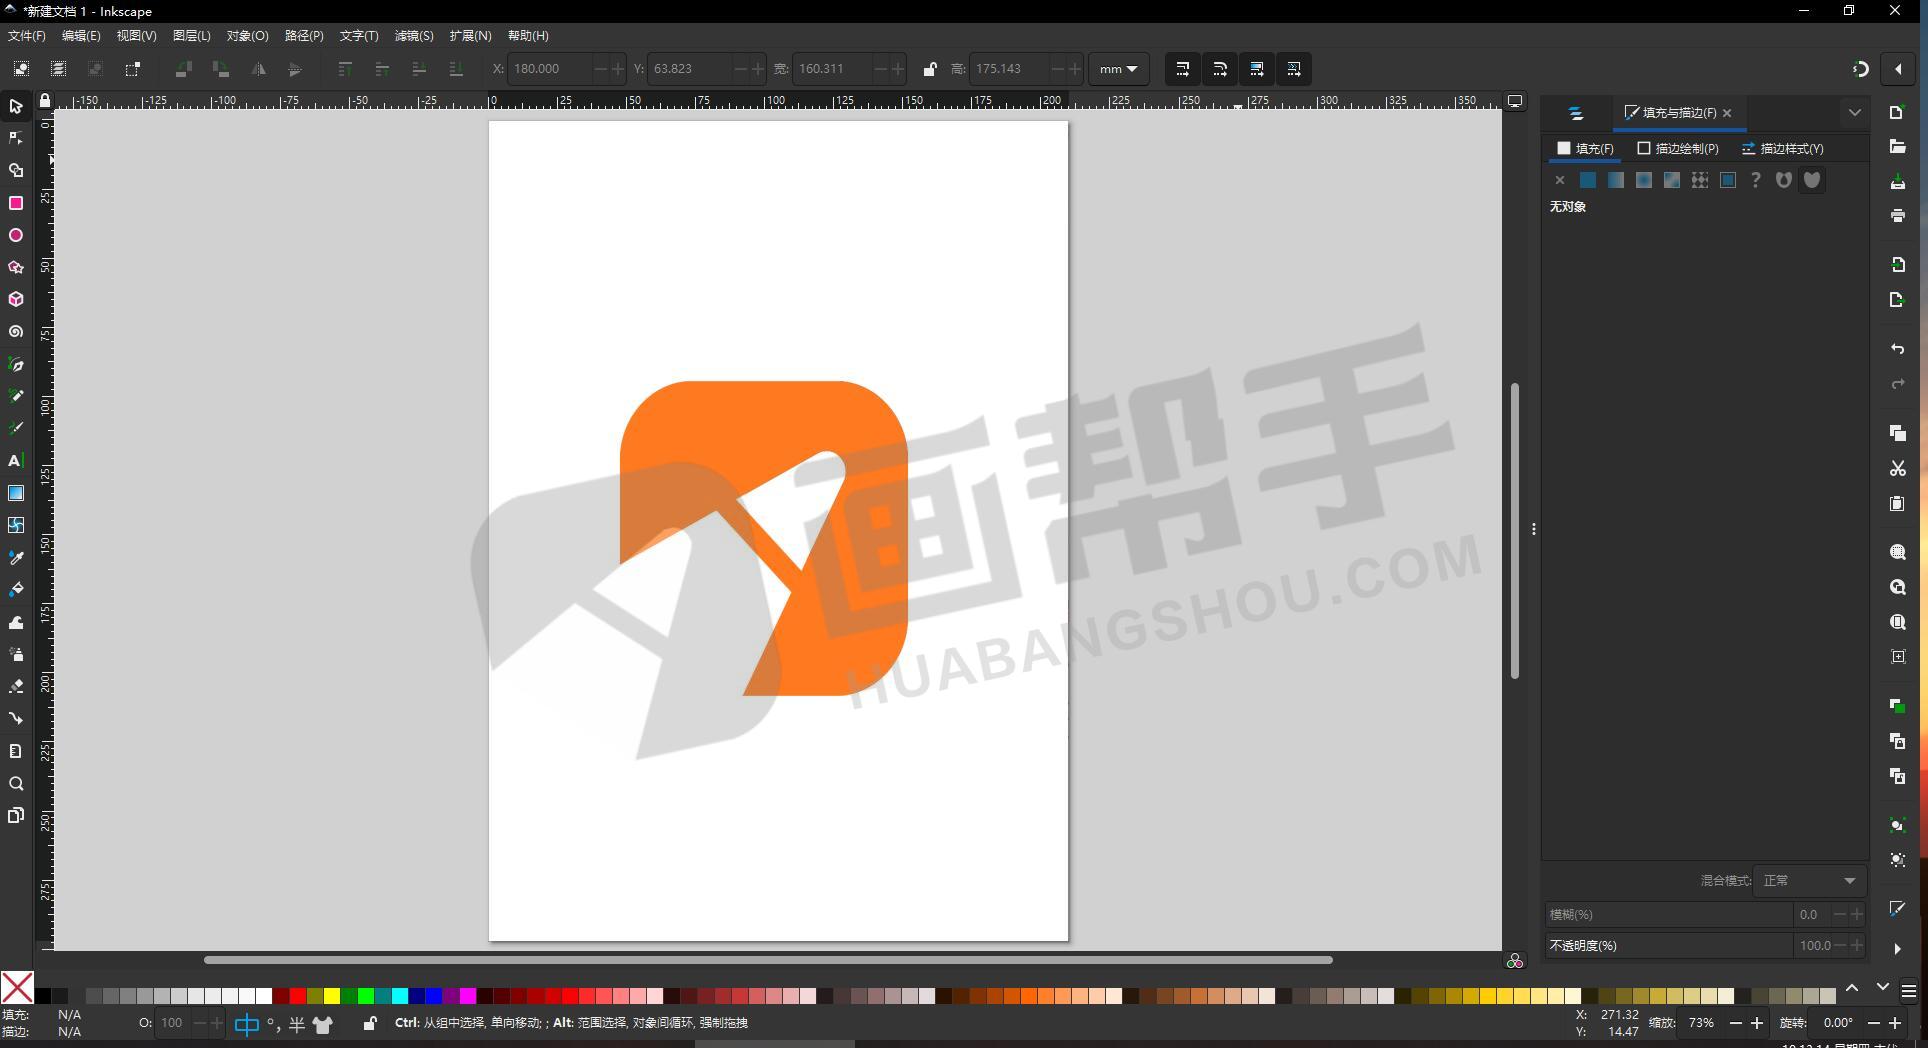
Task: Toggle current layer lock in status bar
Action: 370,1023
